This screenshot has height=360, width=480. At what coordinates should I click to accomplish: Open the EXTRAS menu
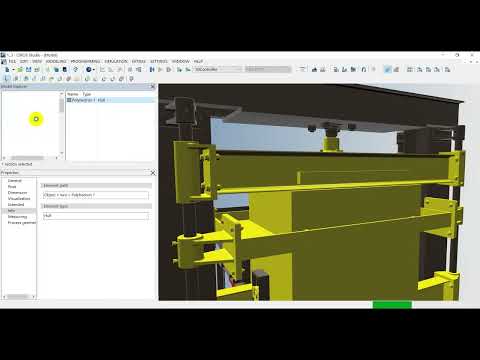point(139,61)
